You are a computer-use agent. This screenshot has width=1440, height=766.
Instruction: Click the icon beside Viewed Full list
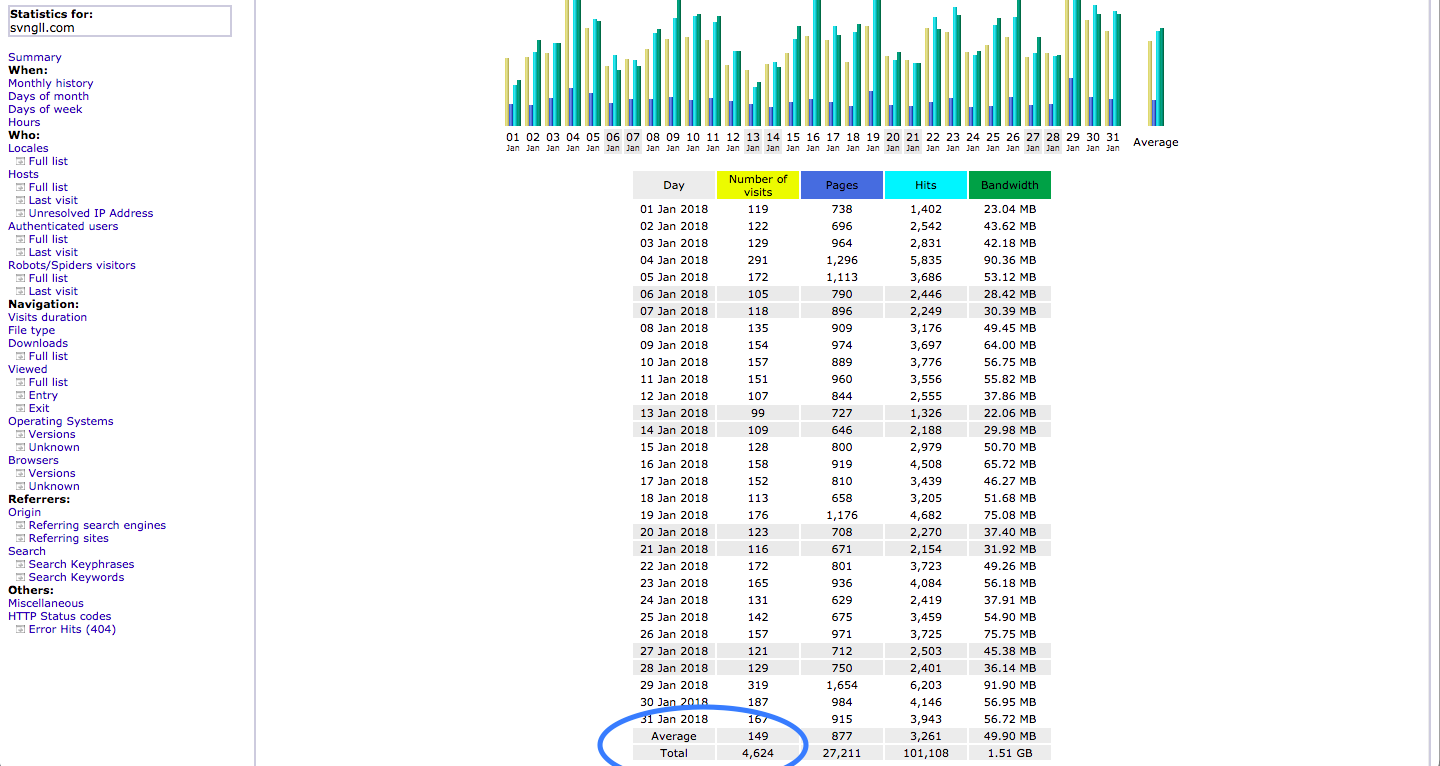[21, 382]
